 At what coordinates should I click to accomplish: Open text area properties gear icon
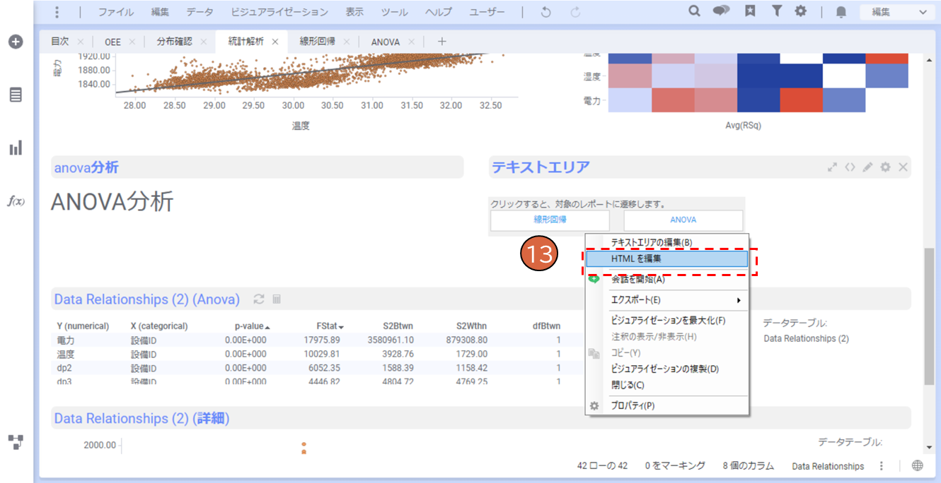coord(885,167)
